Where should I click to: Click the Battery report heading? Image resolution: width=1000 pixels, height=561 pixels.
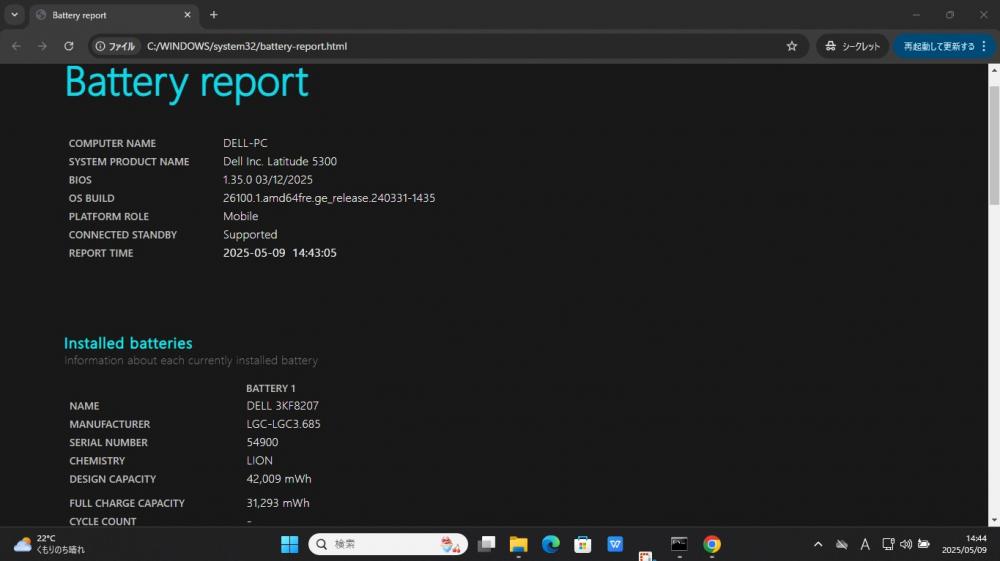pyautogui.click(x=186, y=82)
